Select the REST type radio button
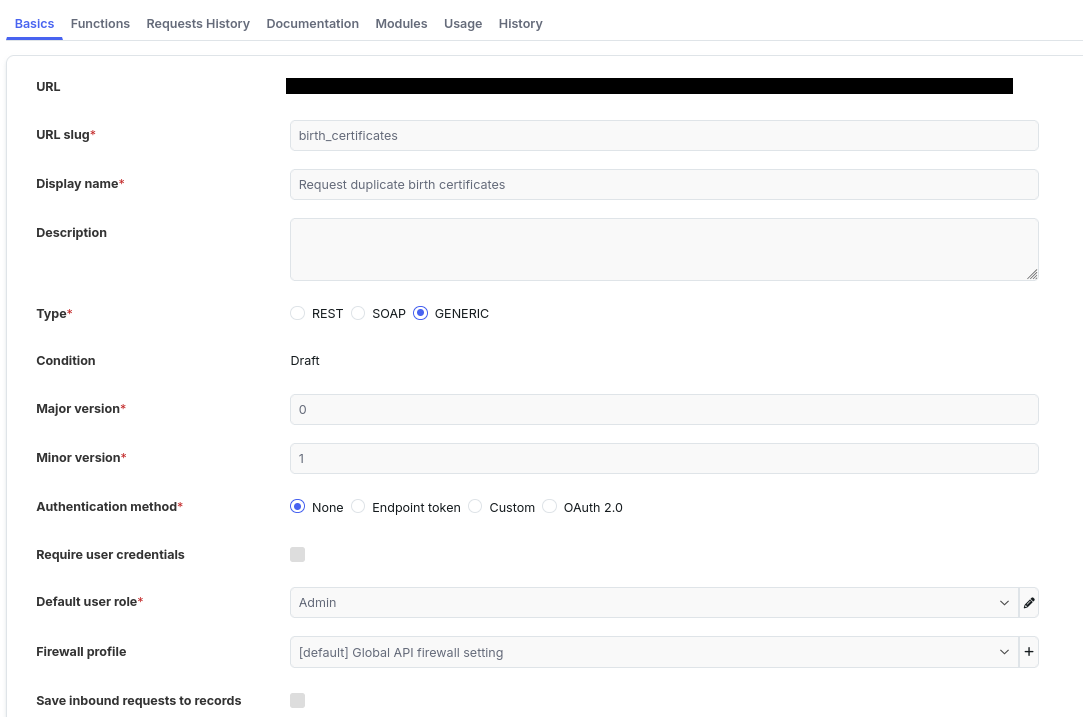The height and width of the screenshot is (717, 1084). (x=297, y=313)
